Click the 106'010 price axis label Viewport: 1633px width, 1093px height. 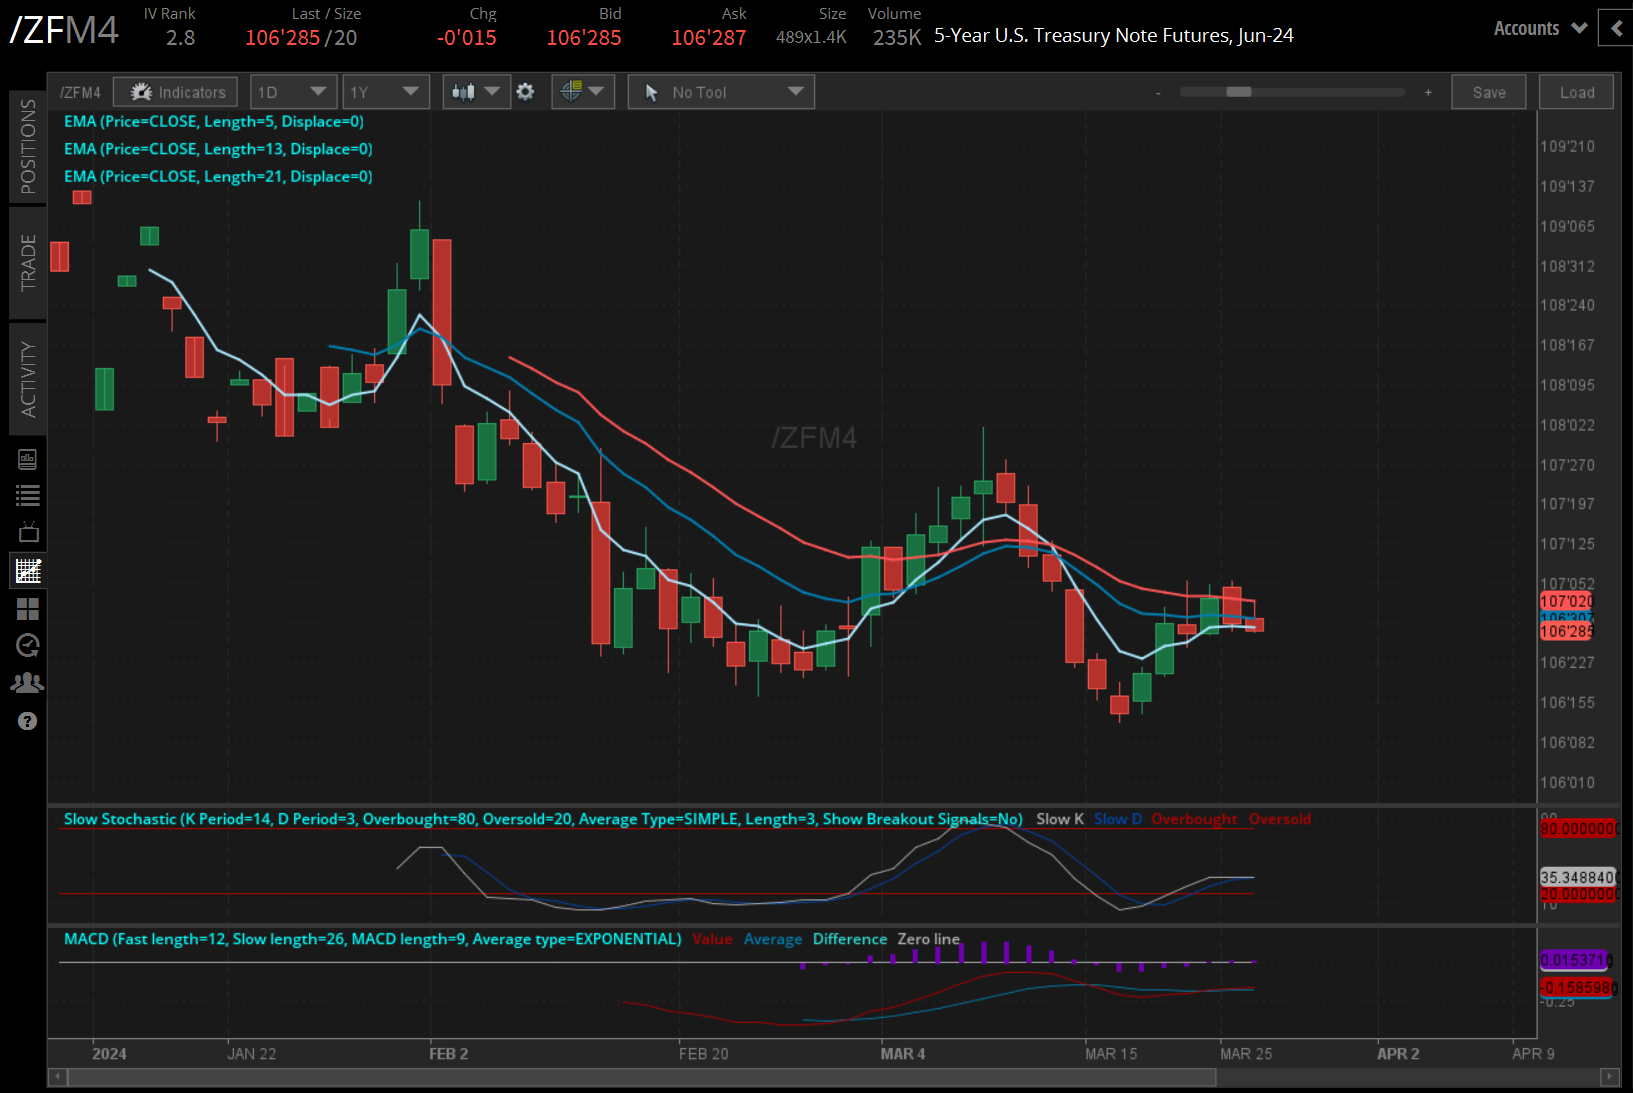point(1567,782)
